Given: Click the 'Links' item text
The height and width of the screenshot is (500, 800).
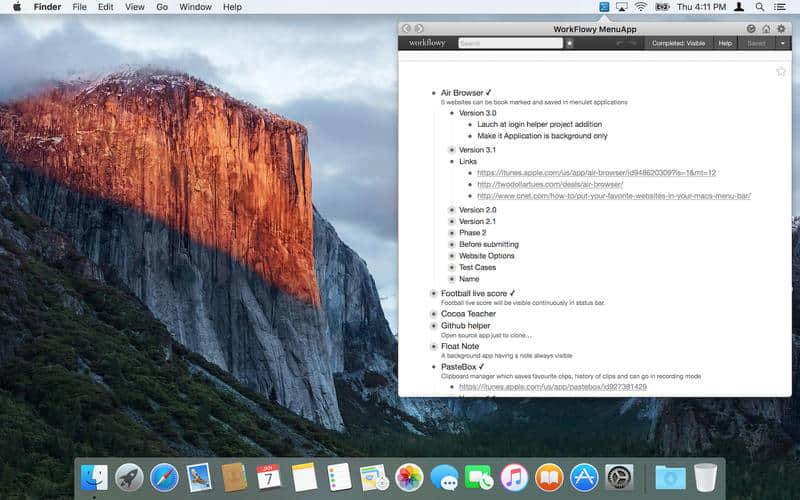Looking at the screenshot, I should tap(468, 161).
